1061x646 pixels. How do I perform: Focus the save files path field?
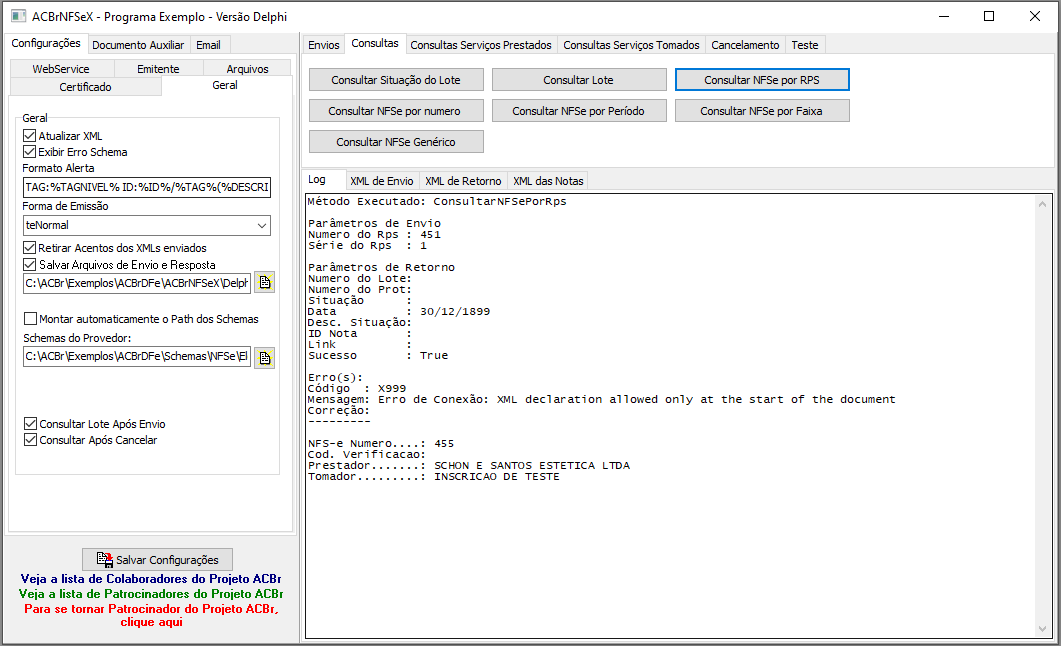point(137,283)
